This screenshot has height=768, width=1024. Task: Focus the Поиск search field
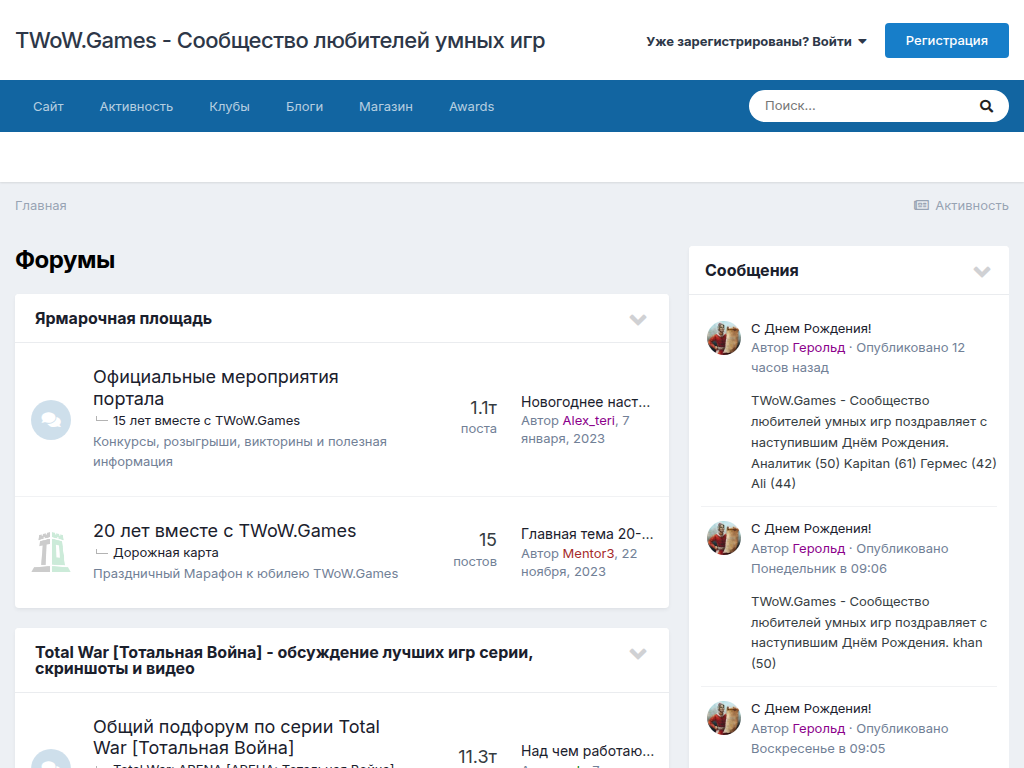(x=860, y=106)
